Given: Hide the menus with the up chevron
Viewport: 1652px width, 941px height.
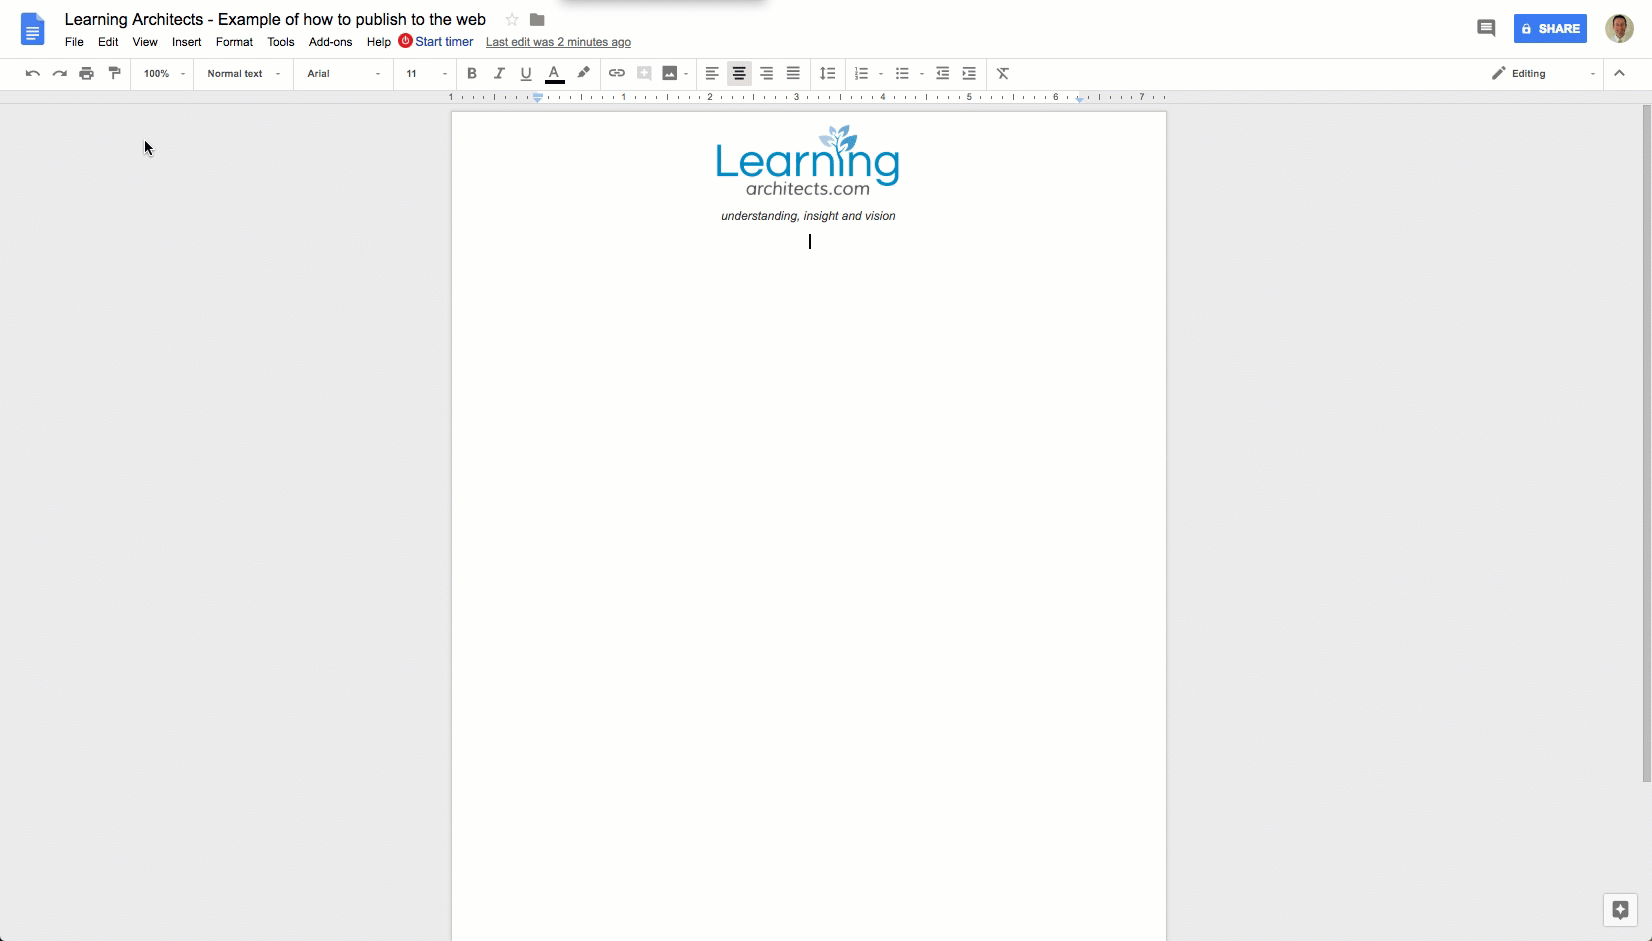Looking at the screenshot, I should tap(1620, 73).
